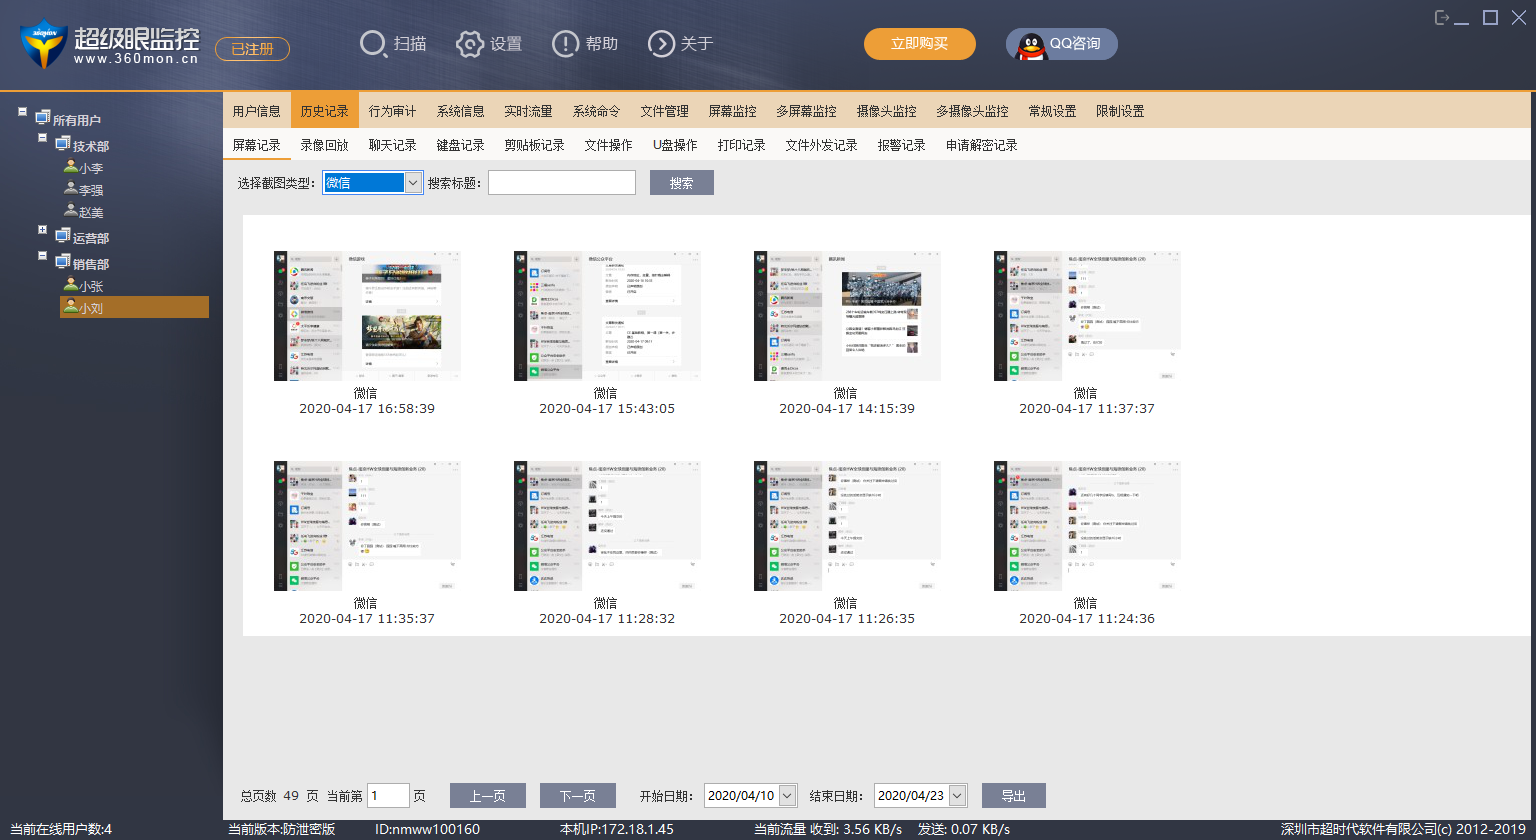Expand the 运营部 department node
The image size is (1536, 840).
pos(43,230)
